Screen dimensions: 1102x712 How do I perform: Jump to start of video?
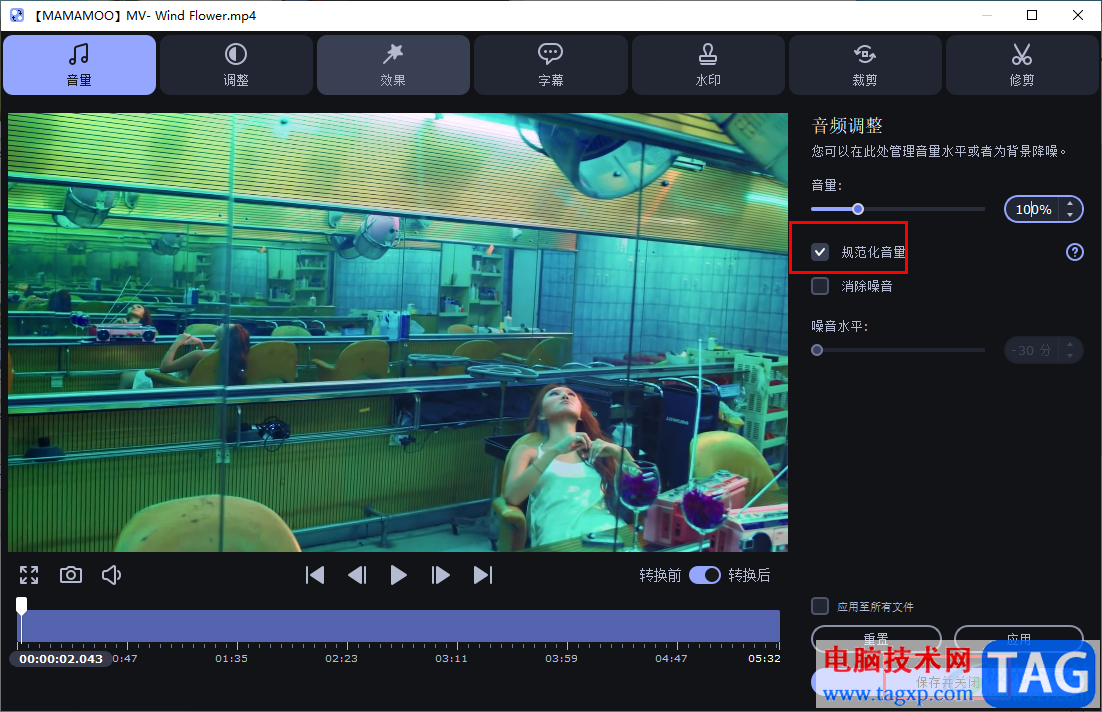pos(315,575)
